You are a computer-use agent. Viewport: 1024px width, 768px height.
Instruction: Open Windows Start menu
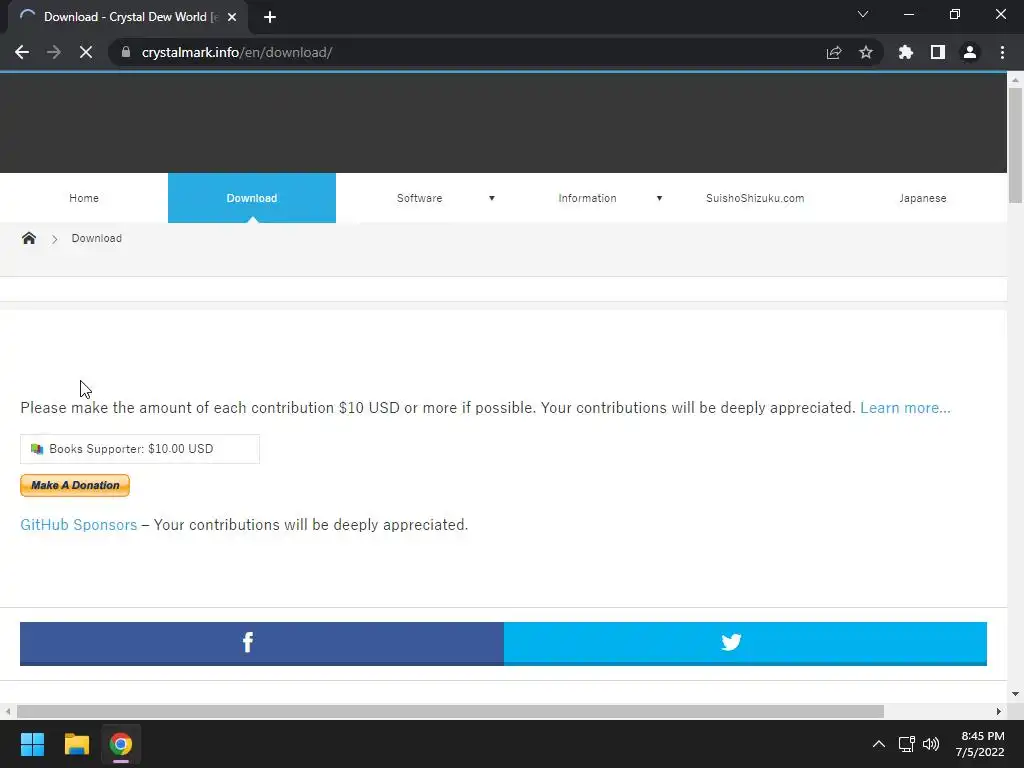32,744
